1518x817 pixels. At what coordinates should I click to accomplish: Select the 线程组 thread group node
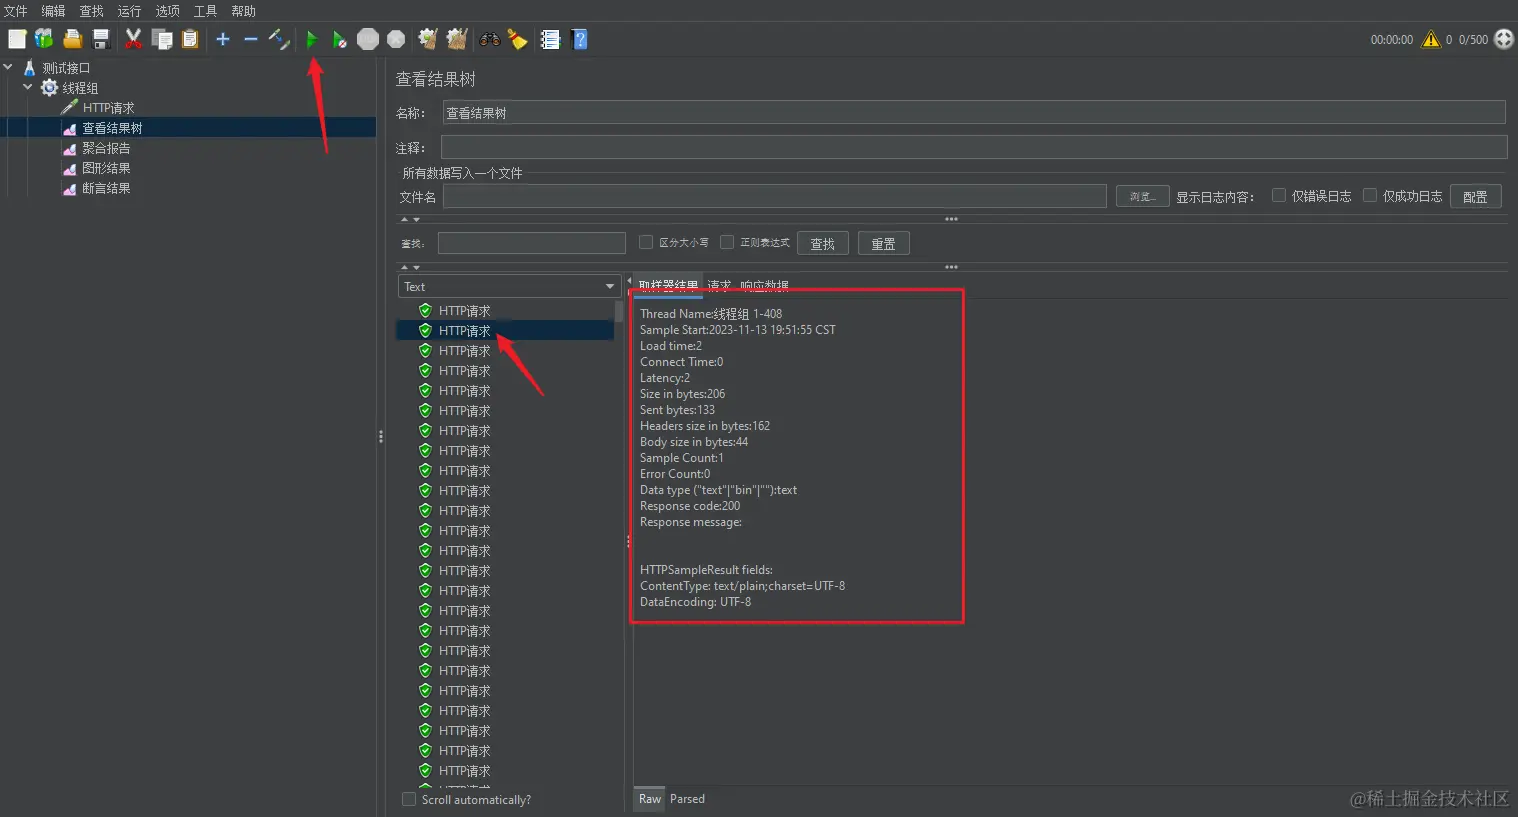pos(80,88)
